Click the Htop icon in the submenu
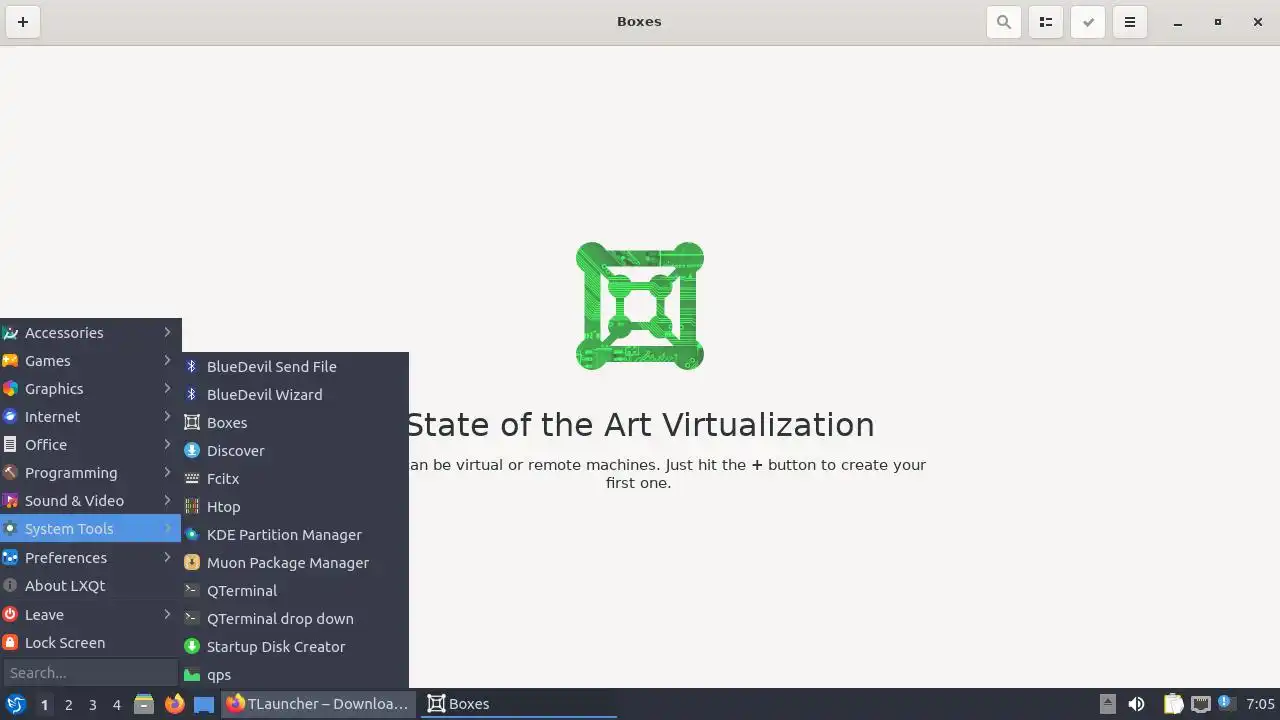 click(192, 507)
